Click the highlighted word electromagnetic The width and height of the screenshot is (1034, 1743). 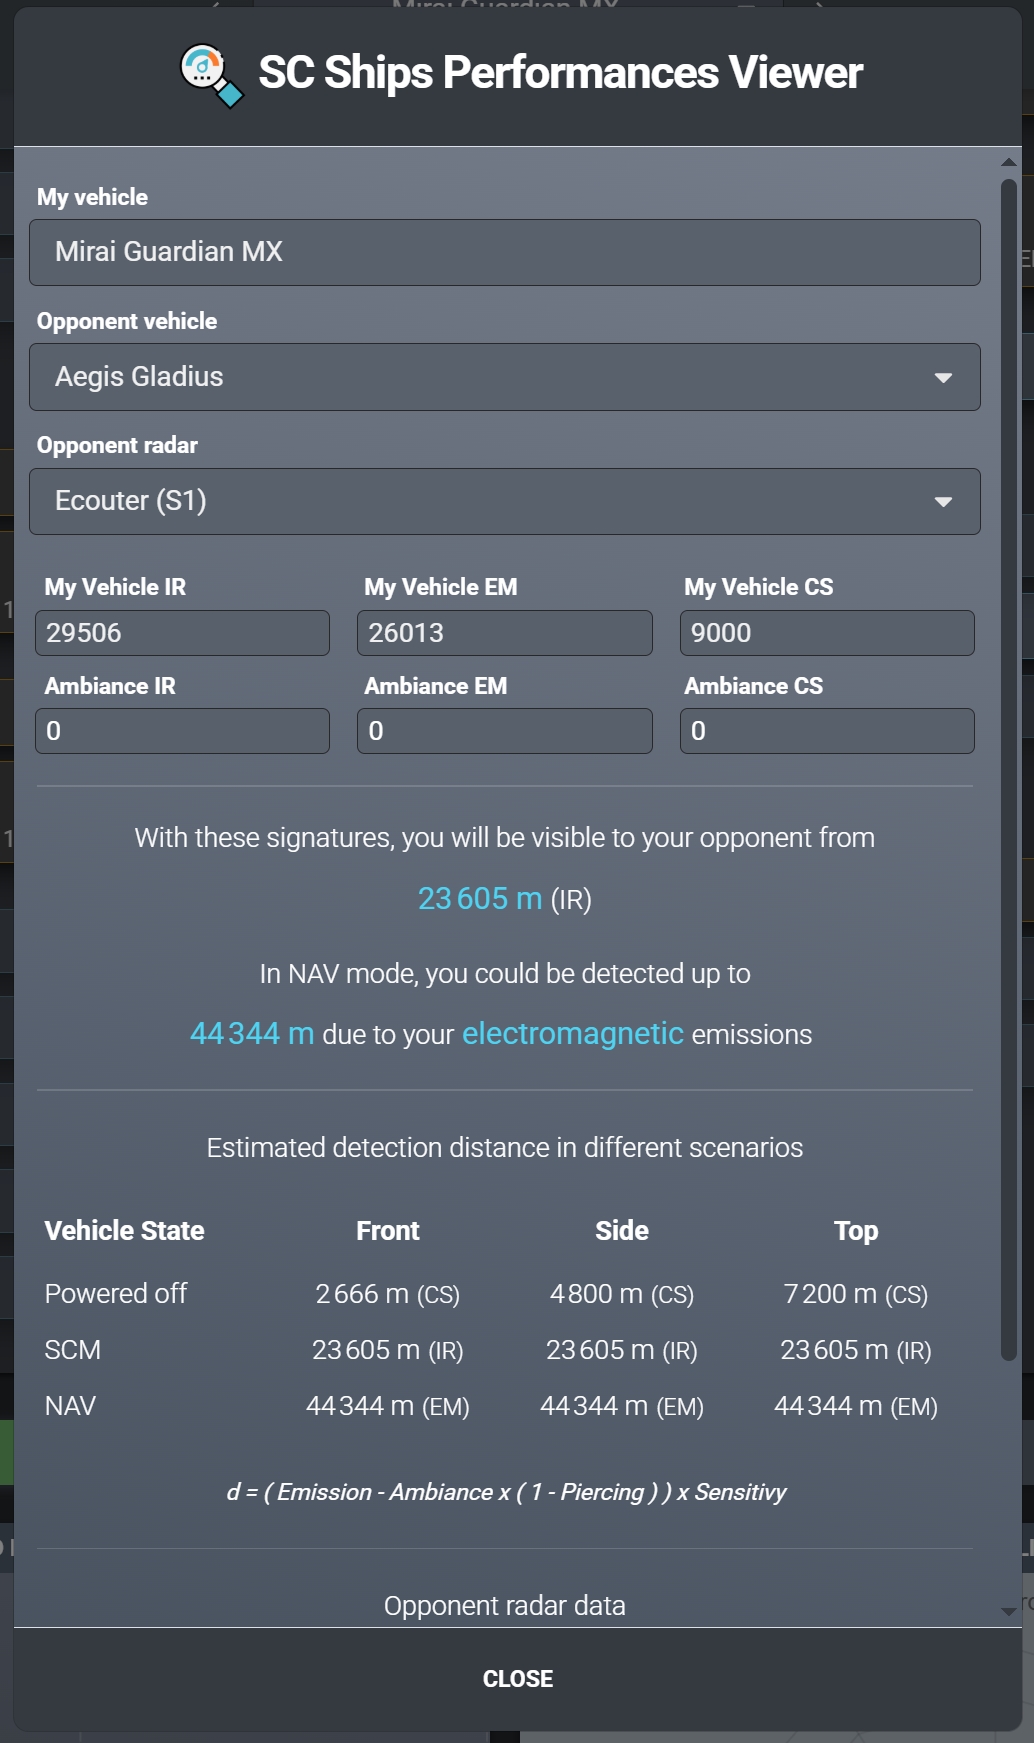tap(572, 1033)
